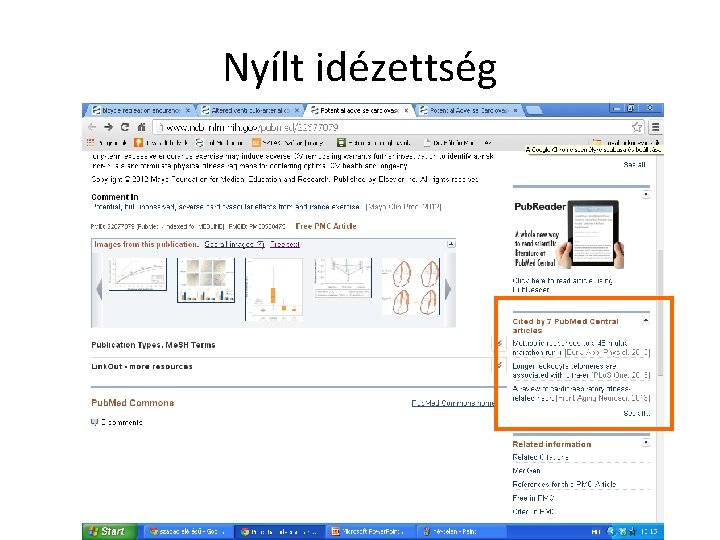This screenshot has height=540, width=720.
Task: Open the 'Longer leukocyte telomeres' PLoS One article
Action: [581, 371]
